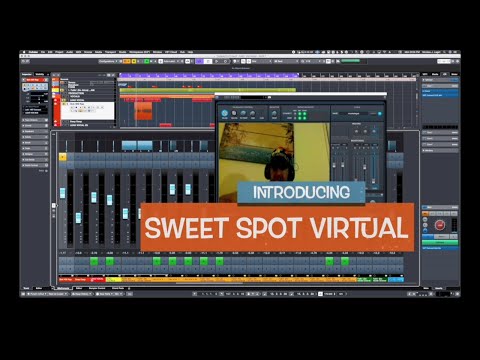Click the green level meter in top toolbar
Screen dimensions: 480x360
pos(351,61)
